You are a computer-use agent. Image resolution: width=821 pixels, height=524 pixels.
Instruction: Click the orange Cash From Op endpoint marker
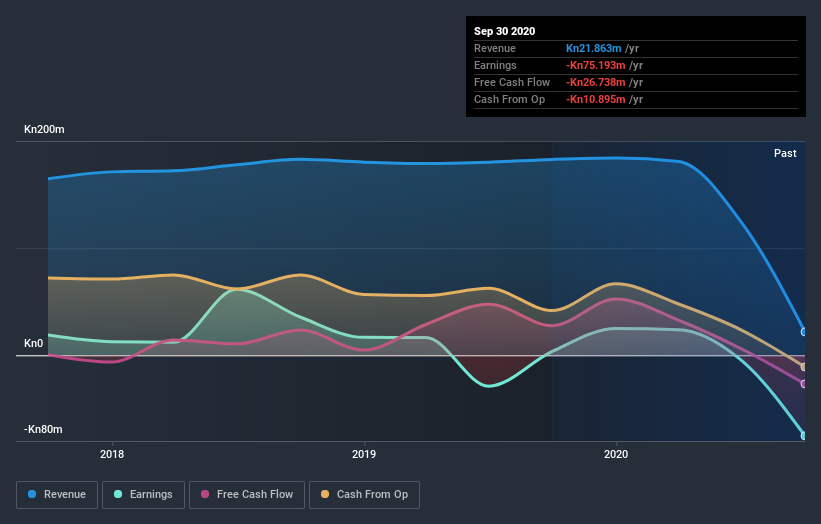click(804, 367)
